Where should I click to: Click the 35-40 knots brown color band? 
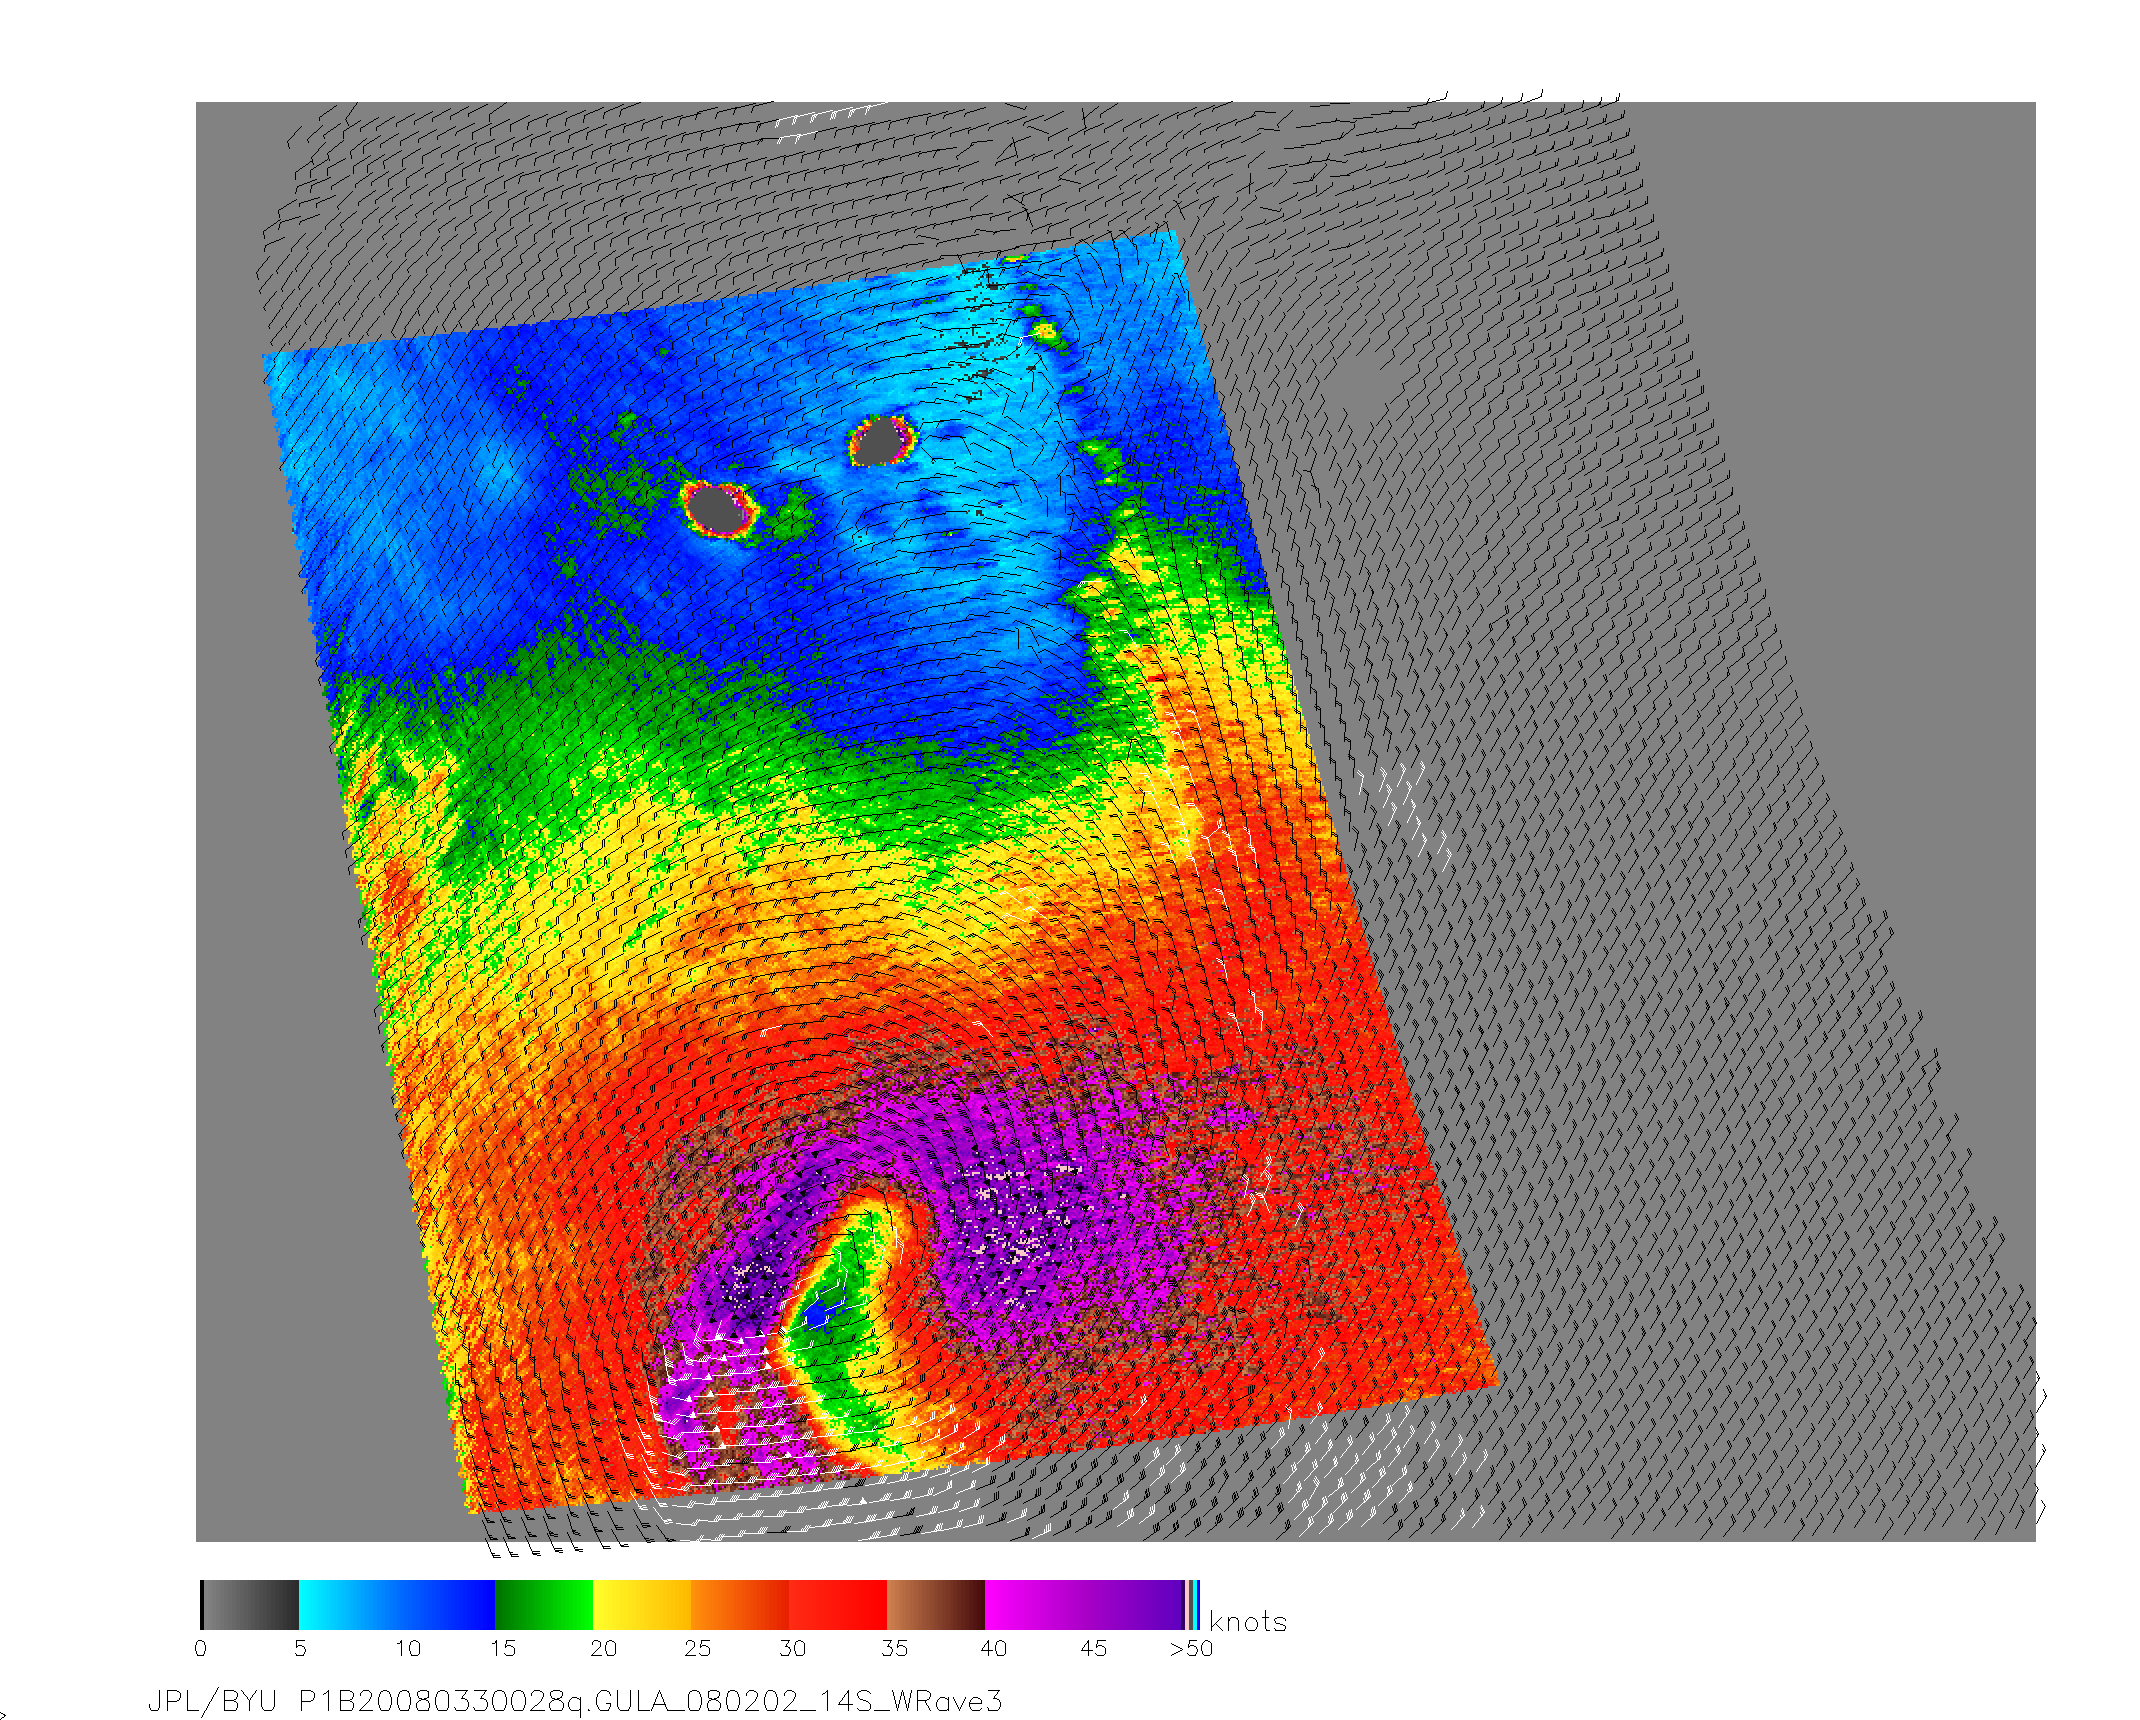[936, 1605]
